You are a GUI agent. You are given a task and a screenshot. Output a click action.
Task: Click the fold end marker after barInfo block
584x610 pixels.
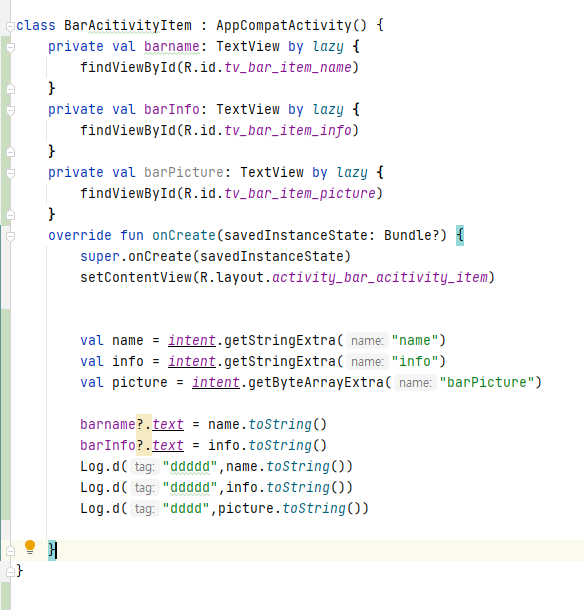point(11,152)
